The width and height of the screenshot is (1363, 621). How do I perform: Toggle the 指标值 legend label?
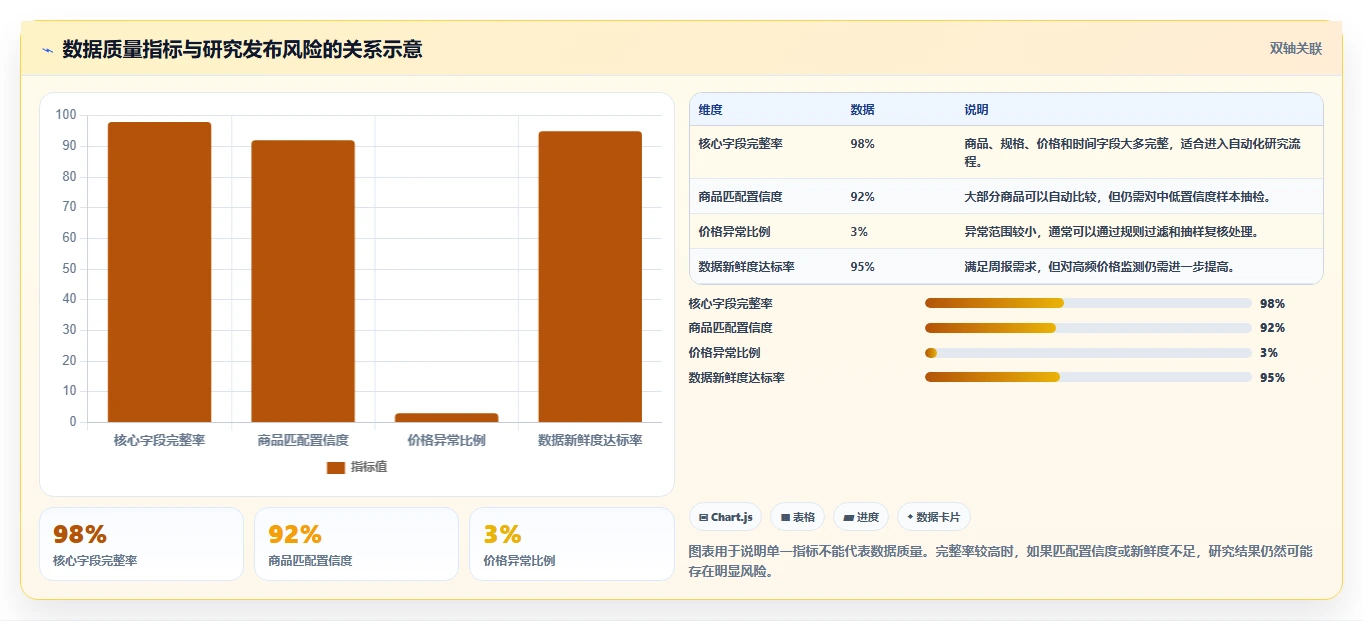(x=368, y=467)
